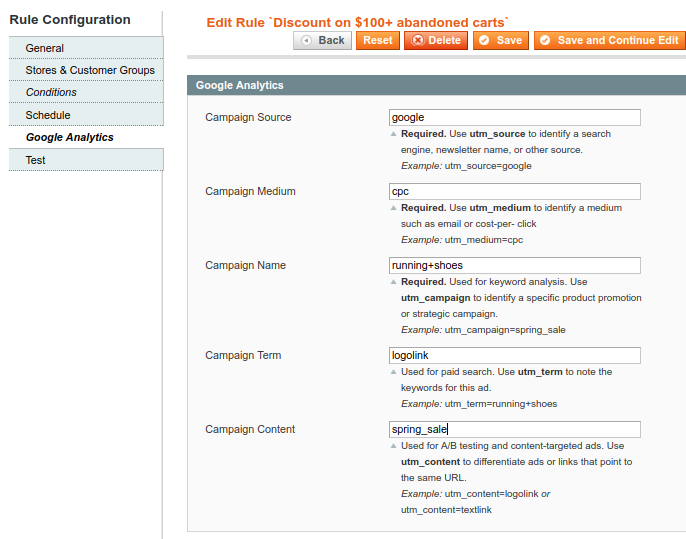Click the Campaign Content field with spring_sale
The image size is (686, 539).
tap(514, 430)
